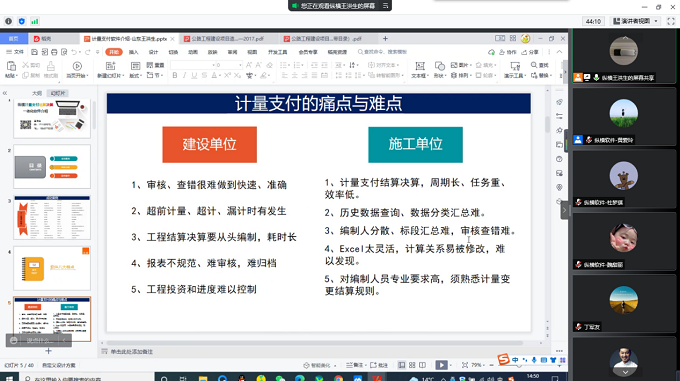
Task: Open the Insert (插入) ribbon tab
Action: coord(134,52)
